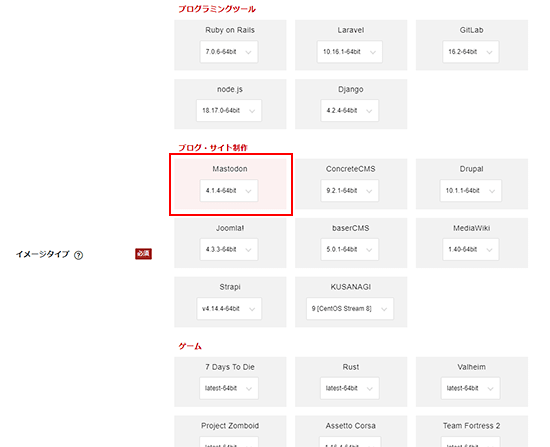Click the help icon beside イメージタイプ
Viewport: 550px width, 447px height.
(79, 255)
